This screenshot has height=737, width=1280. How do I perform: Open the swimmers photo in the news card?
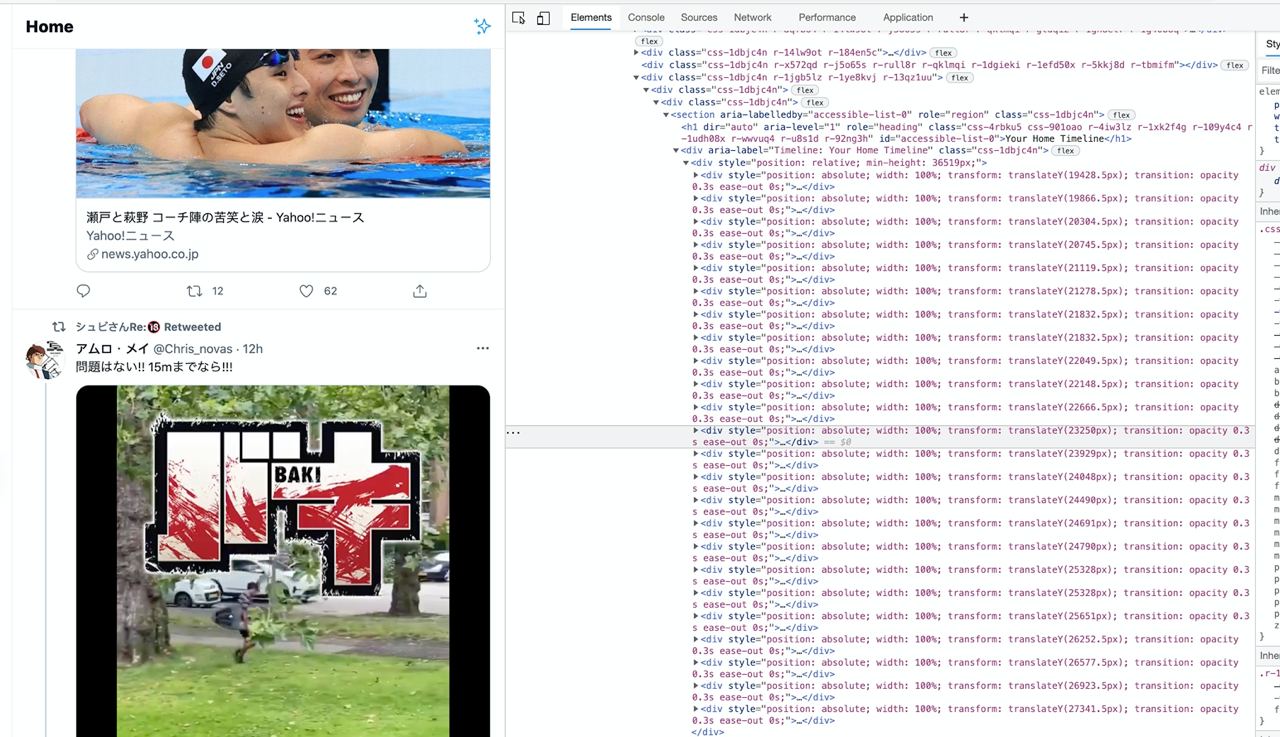(283, 123)
